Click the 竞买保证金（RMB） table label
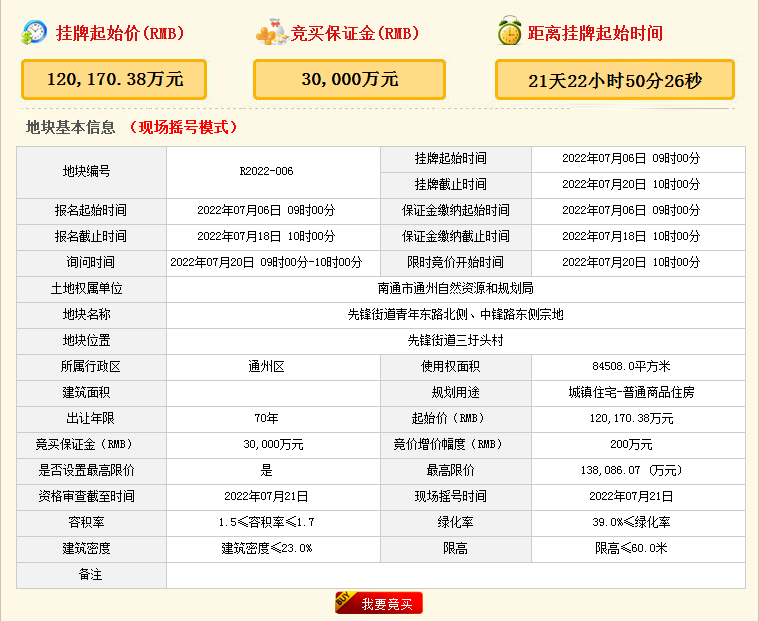Screen dimensions: 759x621 [84, 444]
